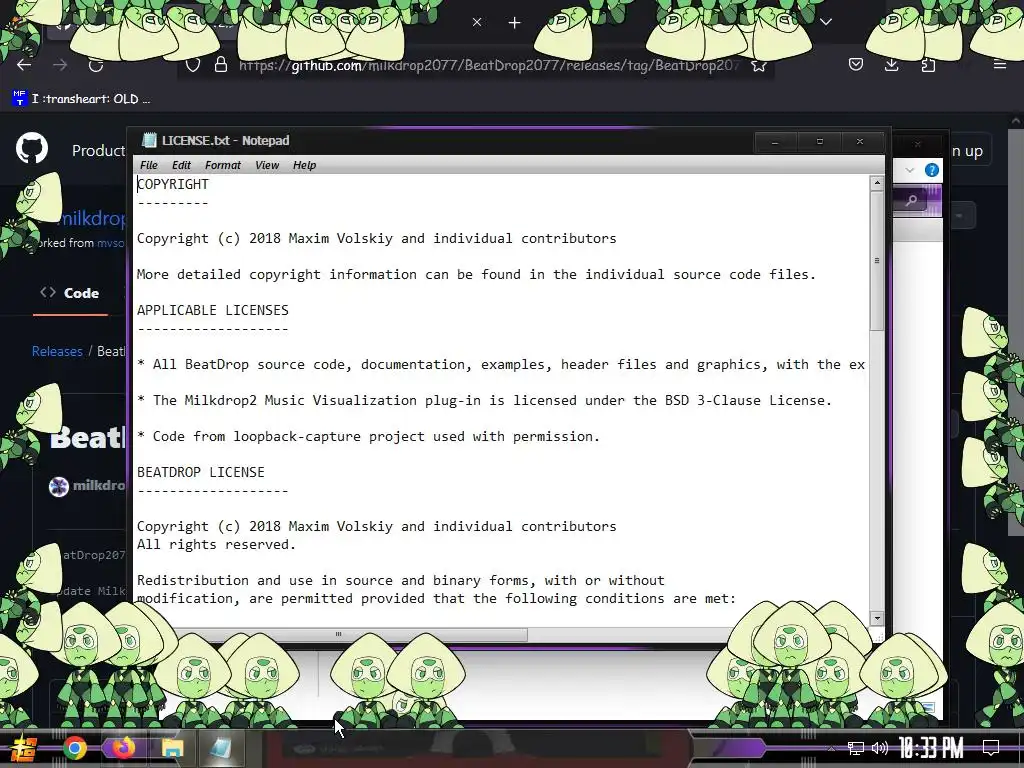Click the GitHub URL address bar
Image resolution: width=1024 pixels, height=768 pixels.
pos(488,65)
